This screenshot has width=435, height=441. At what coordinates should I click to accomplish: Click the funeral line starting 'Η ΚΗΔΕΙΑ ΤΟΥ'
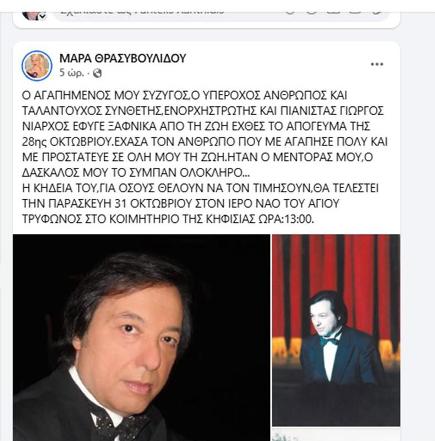pyautogui.click(x=200, y=188)
